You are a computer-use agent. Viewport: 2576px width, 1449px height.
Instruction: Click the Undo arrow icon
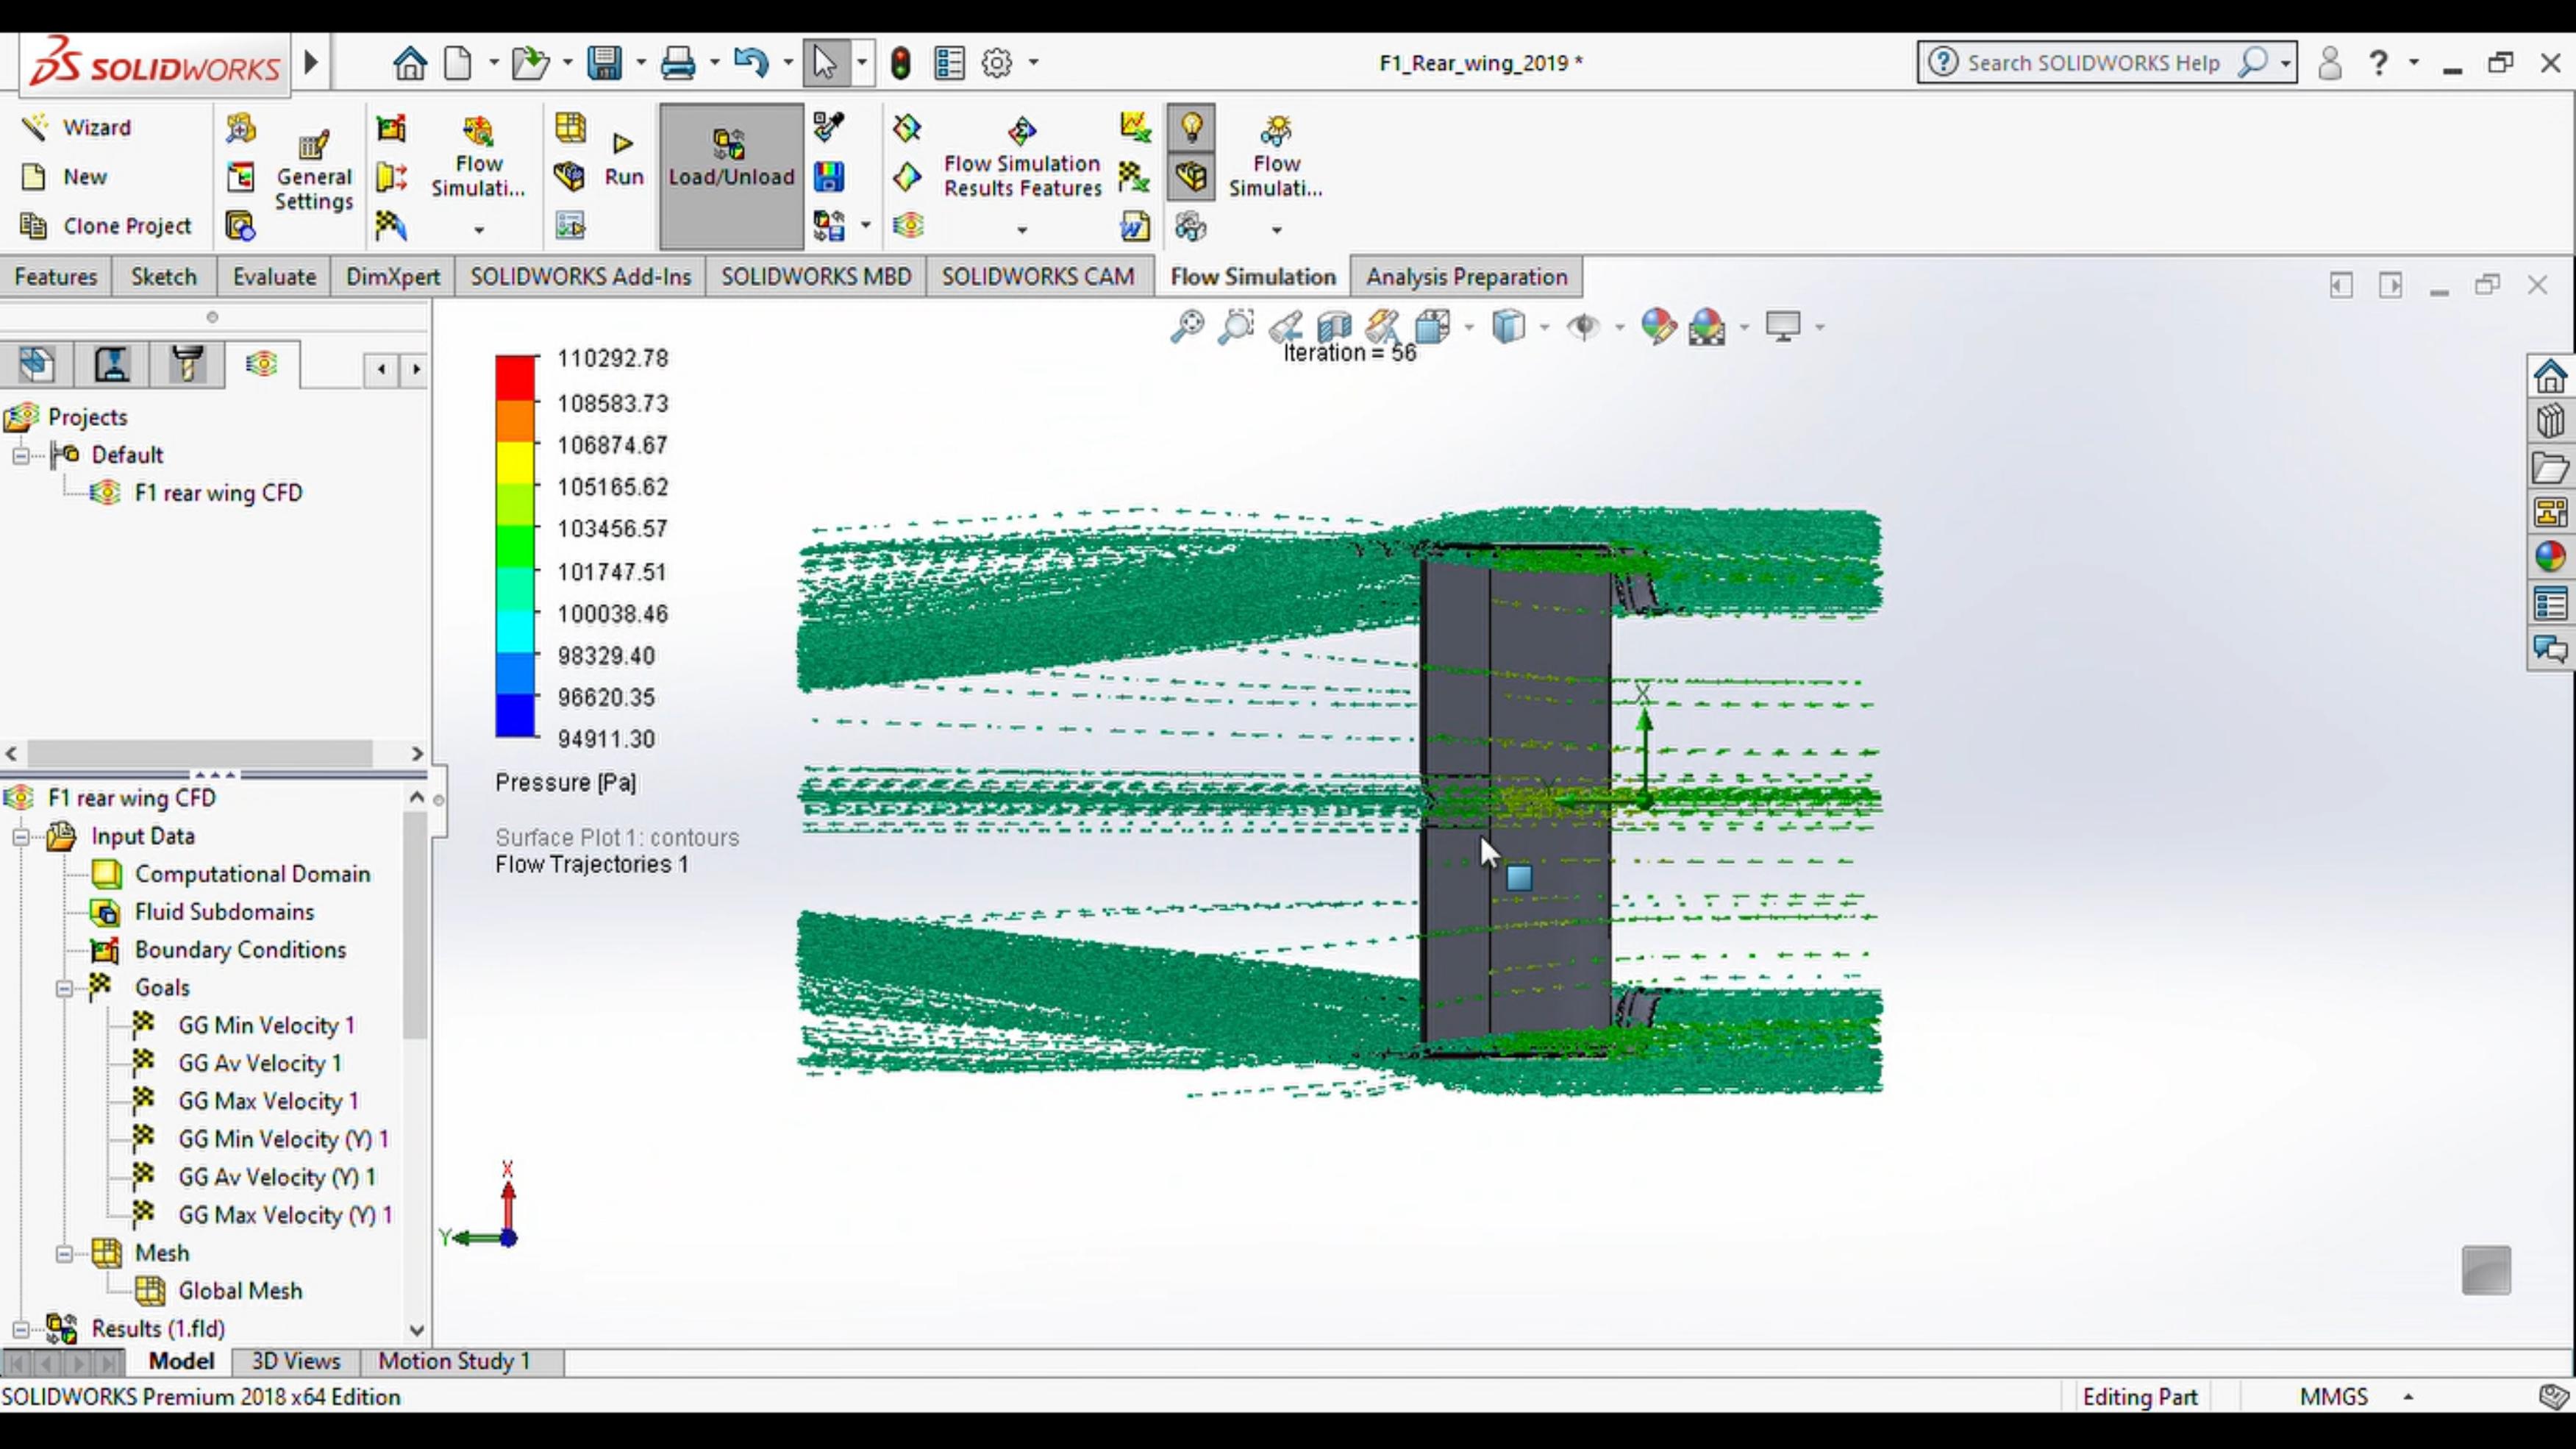pyautogui.click(x=749, y=63)
